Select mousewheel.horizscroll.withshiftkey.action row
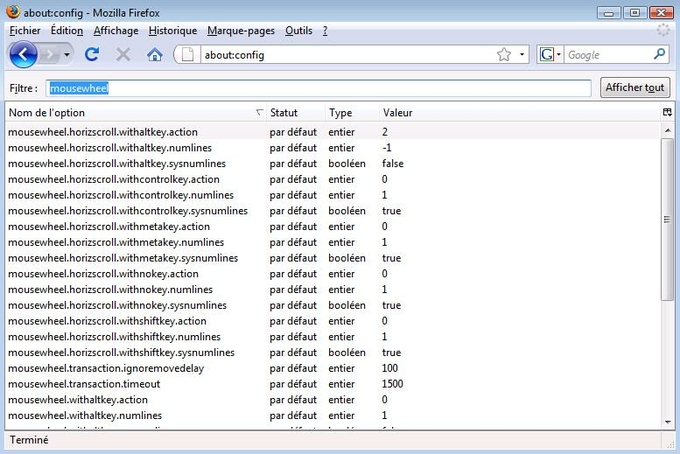Screen dimensions: 680x454 tap(333, 321)
